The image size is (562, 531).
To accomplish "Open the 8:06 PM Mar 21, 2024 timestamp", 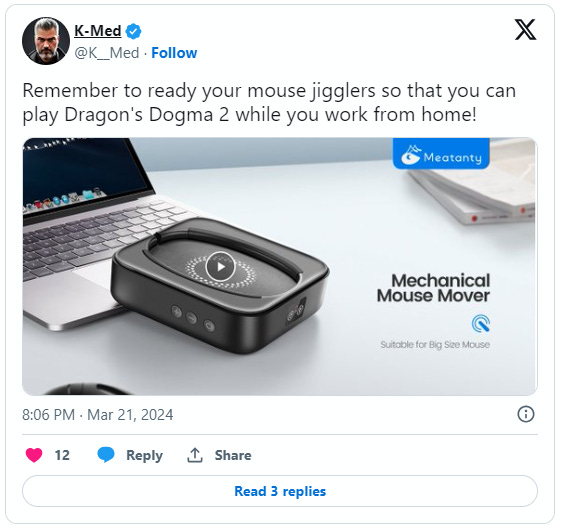I will click(x=97, y=415).
